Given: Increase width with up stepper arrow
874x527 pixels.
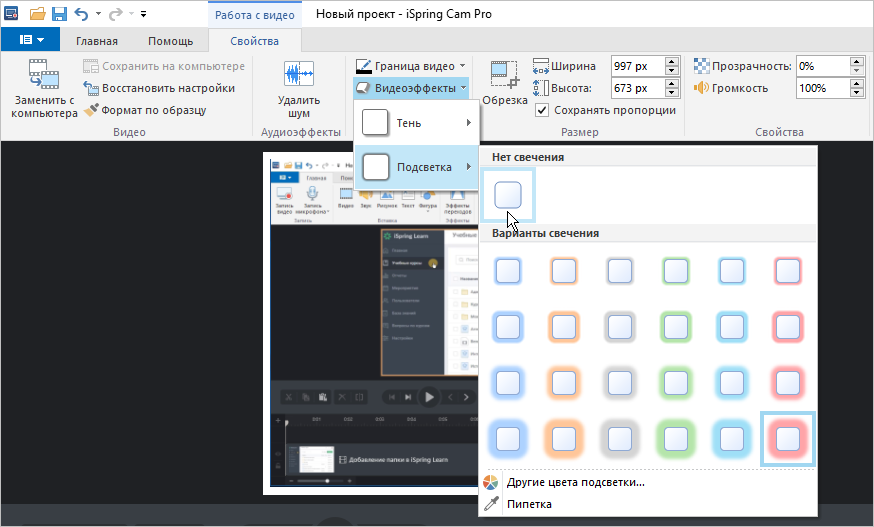Looking at the screenshot, I should click(x=672, y=61).
